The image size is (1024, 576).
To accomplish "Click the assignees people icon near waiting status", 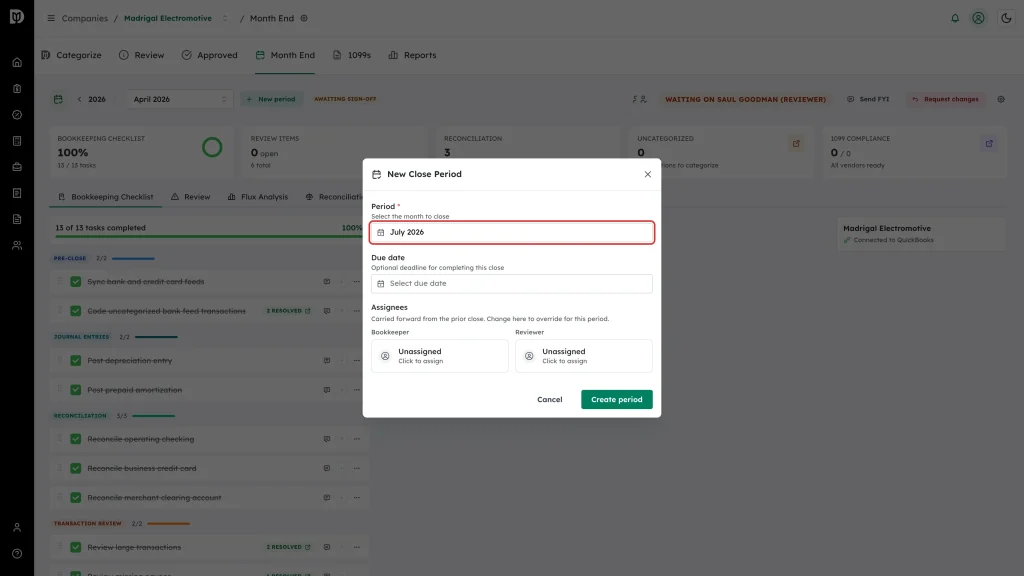I will click(x=639, y=99).
